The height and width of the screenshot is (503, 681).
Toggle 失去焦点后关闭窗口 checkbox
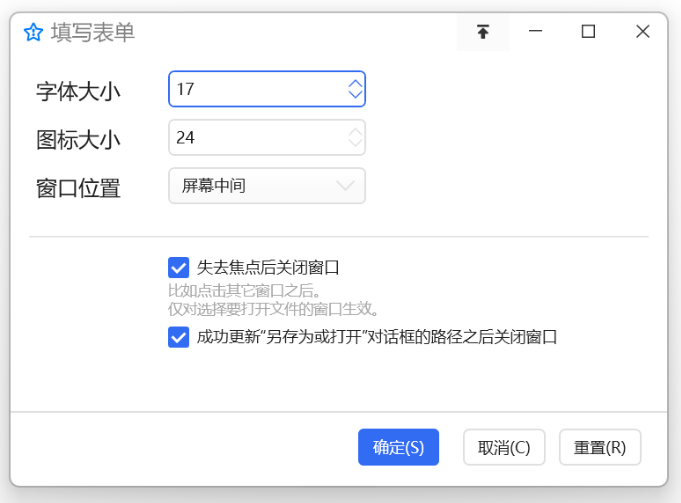[x=179, y=267]
